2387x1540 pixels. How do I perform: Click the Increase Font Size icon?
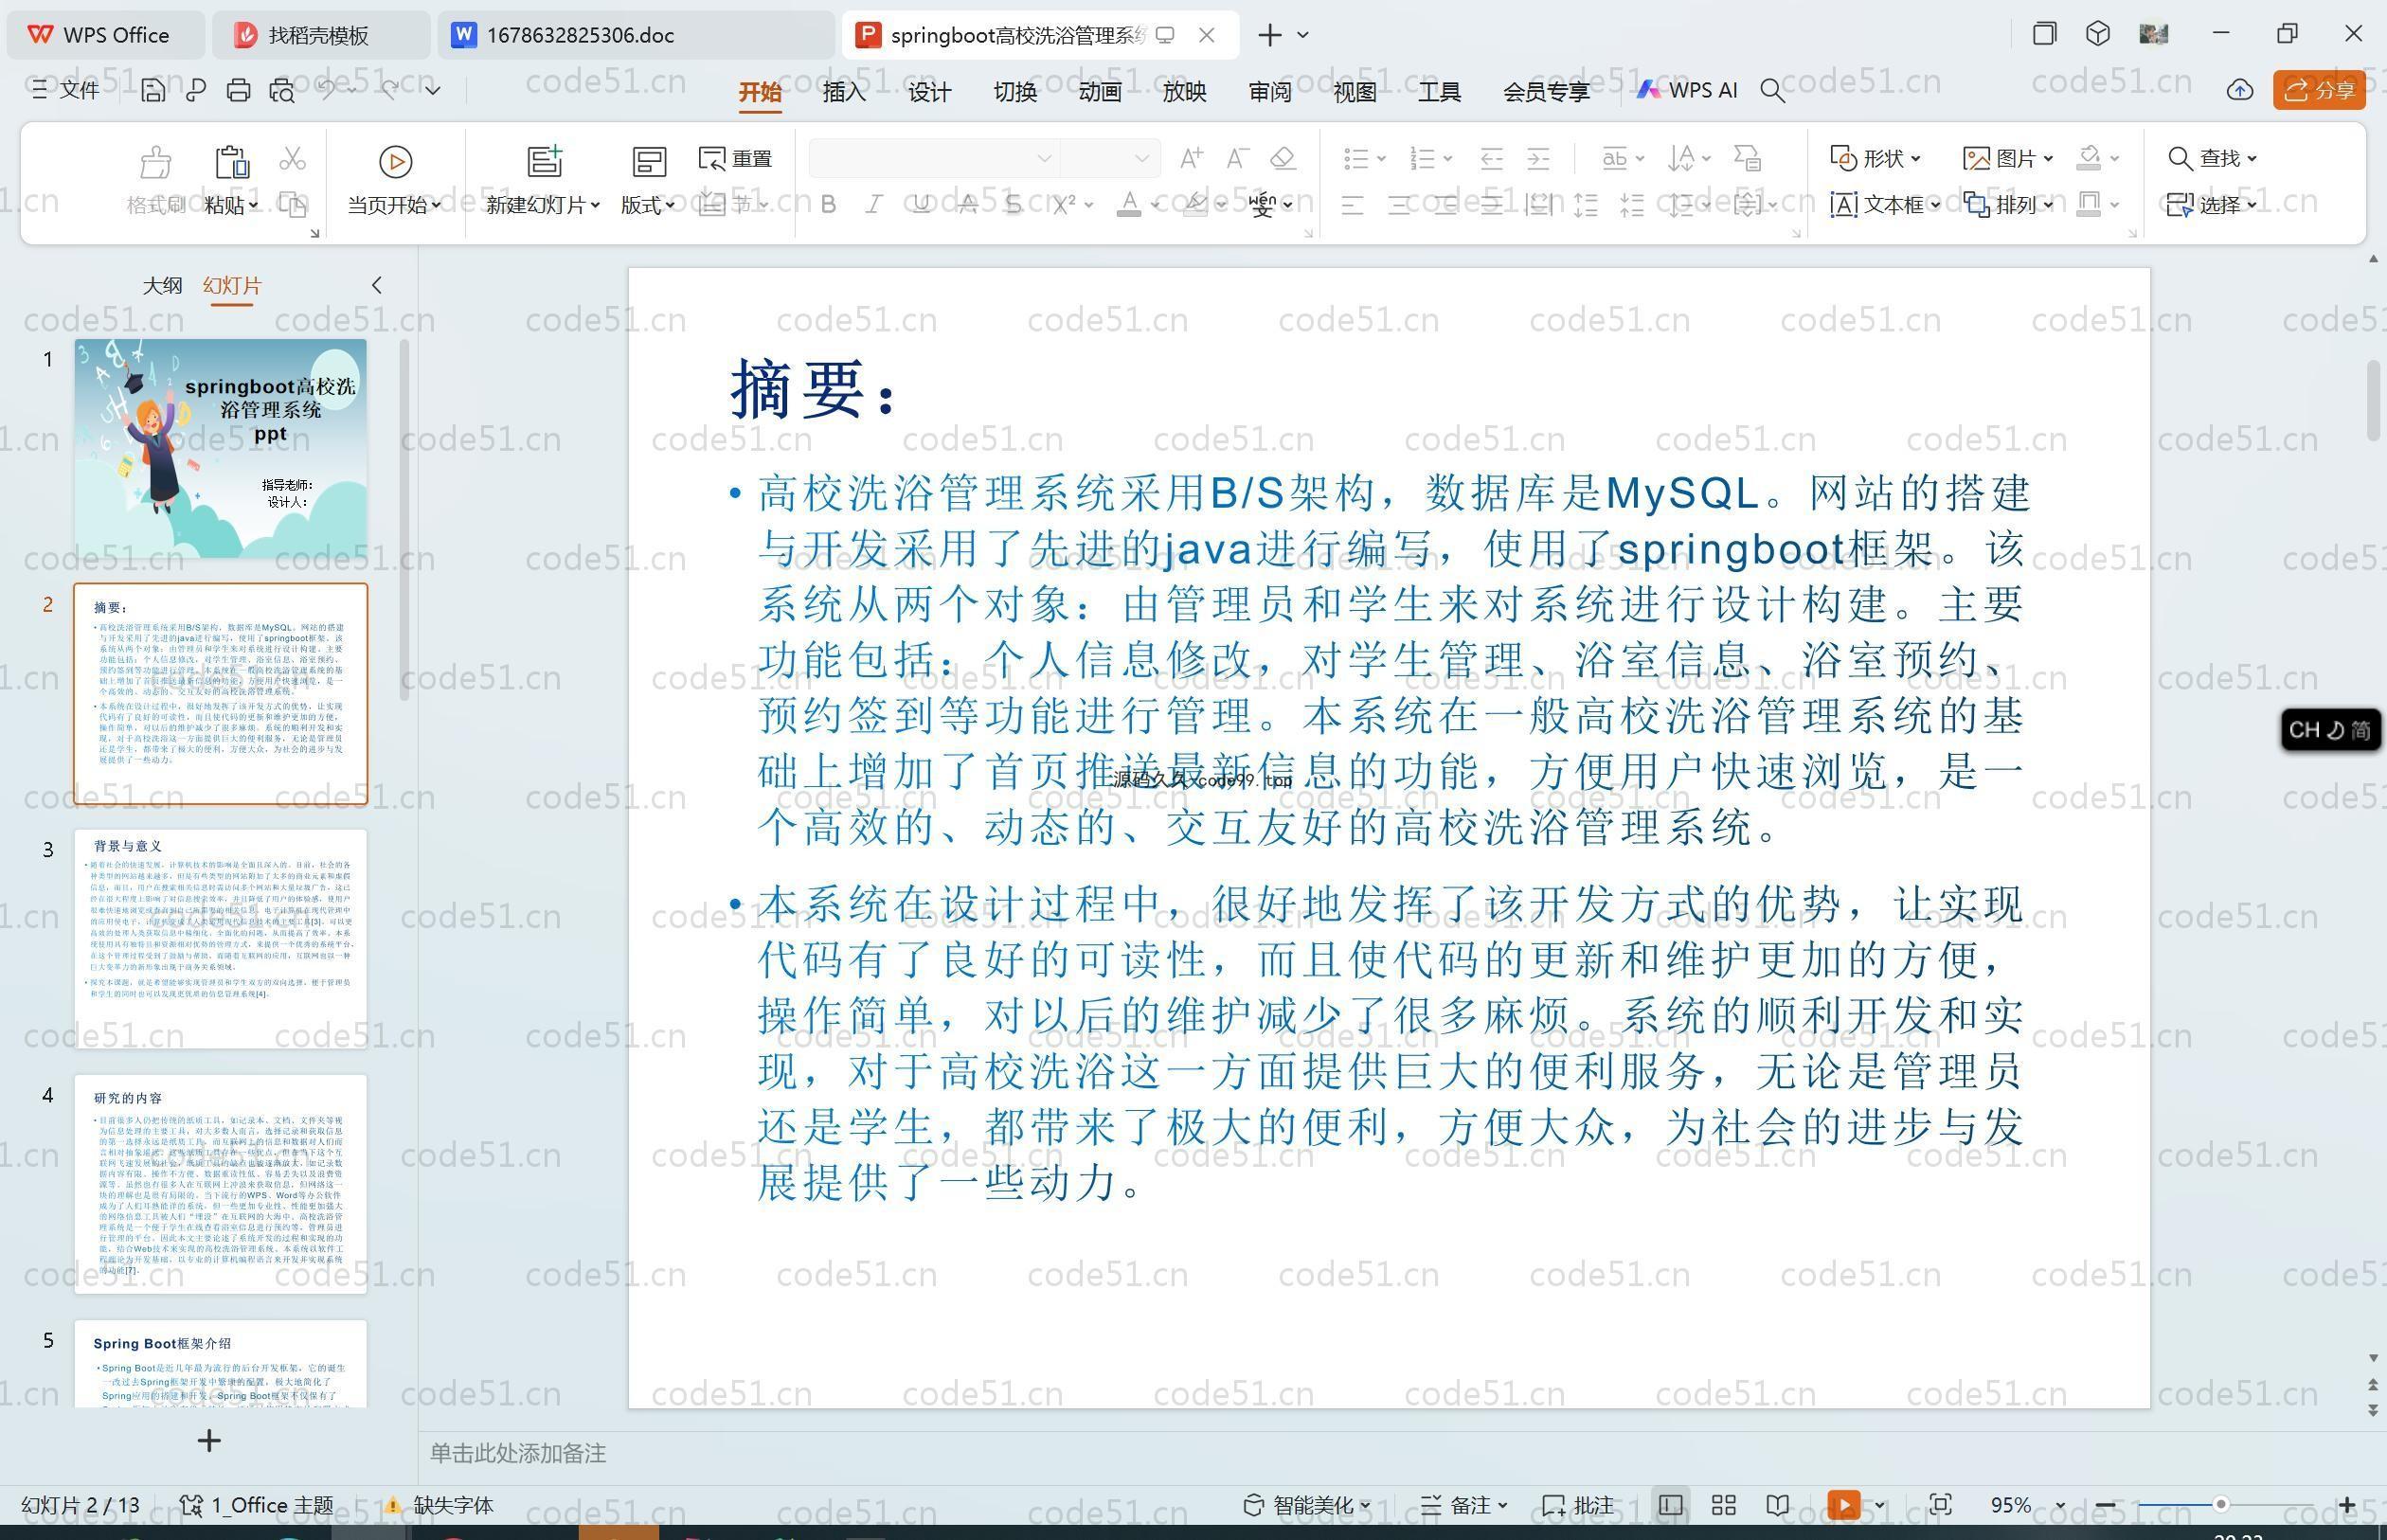coord(1191,158)
